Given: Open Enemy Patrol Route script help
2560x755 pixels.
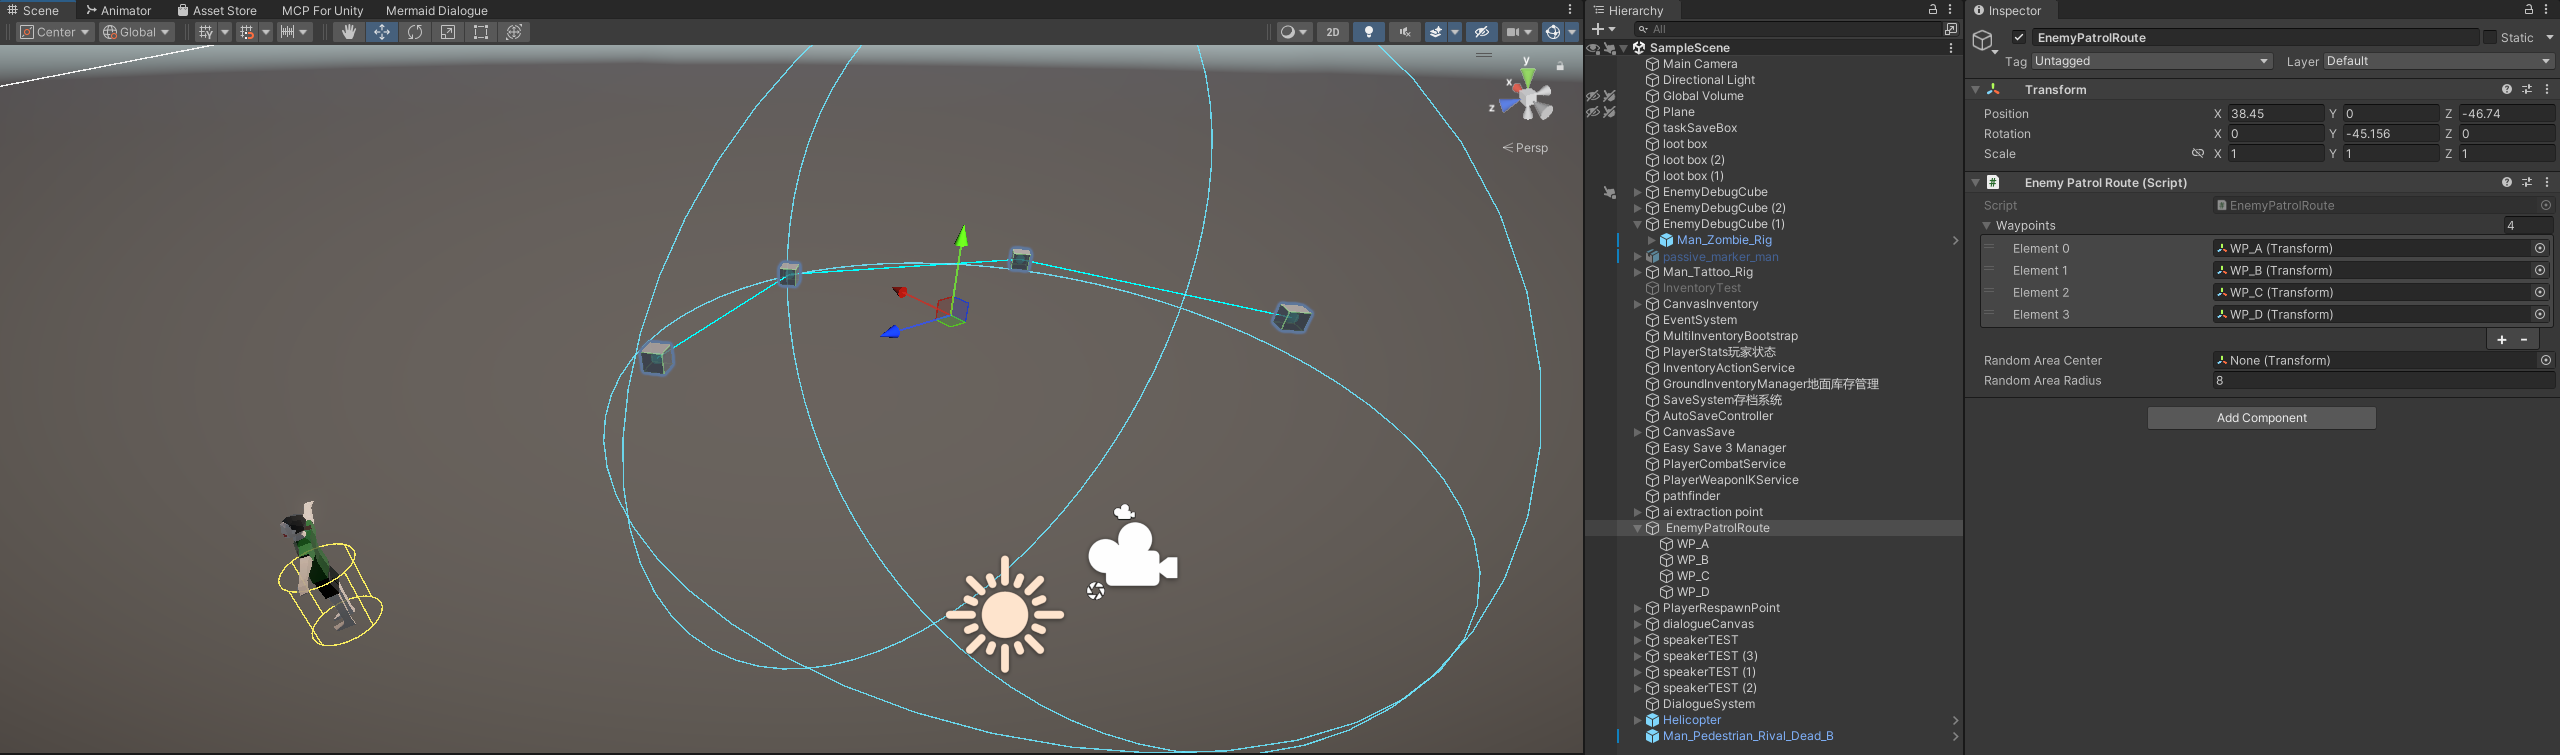Looking at the screenshot, I should click(x=2507, y=182).
